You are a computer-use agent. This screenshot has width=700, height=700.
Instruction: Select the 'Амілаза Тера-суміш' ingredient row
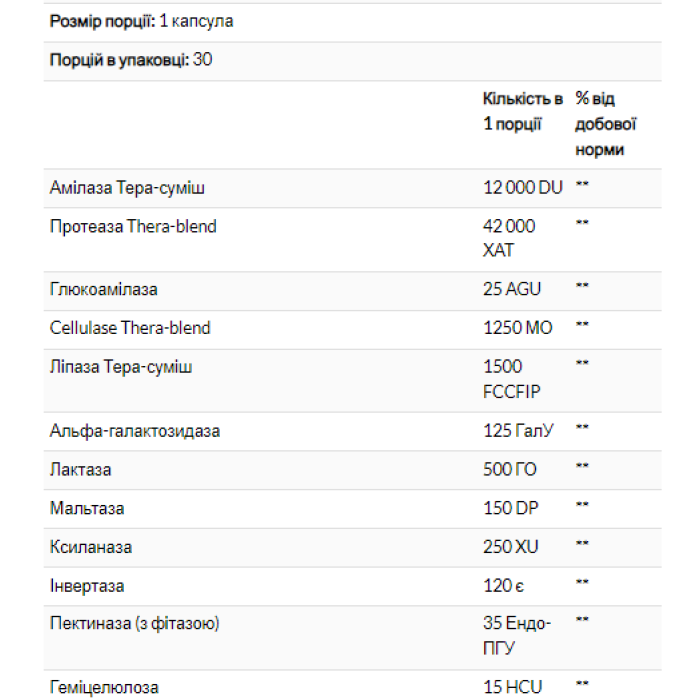click(128, 188)
